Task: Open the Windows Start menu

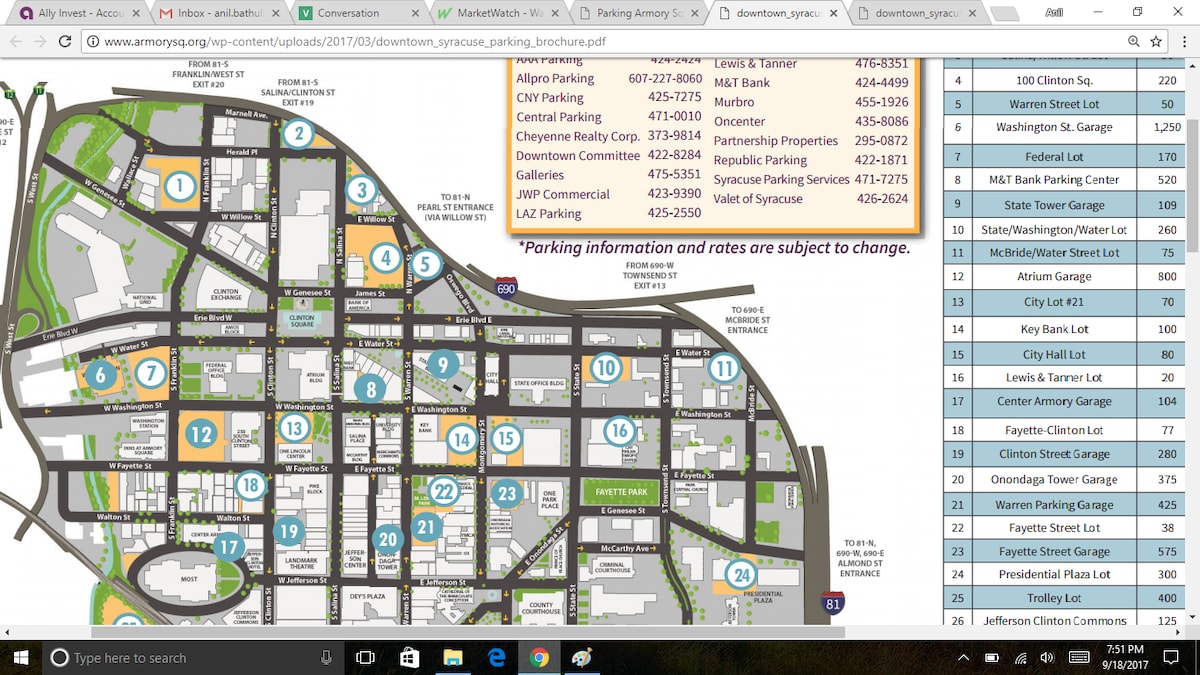Action: coord(21,657)
